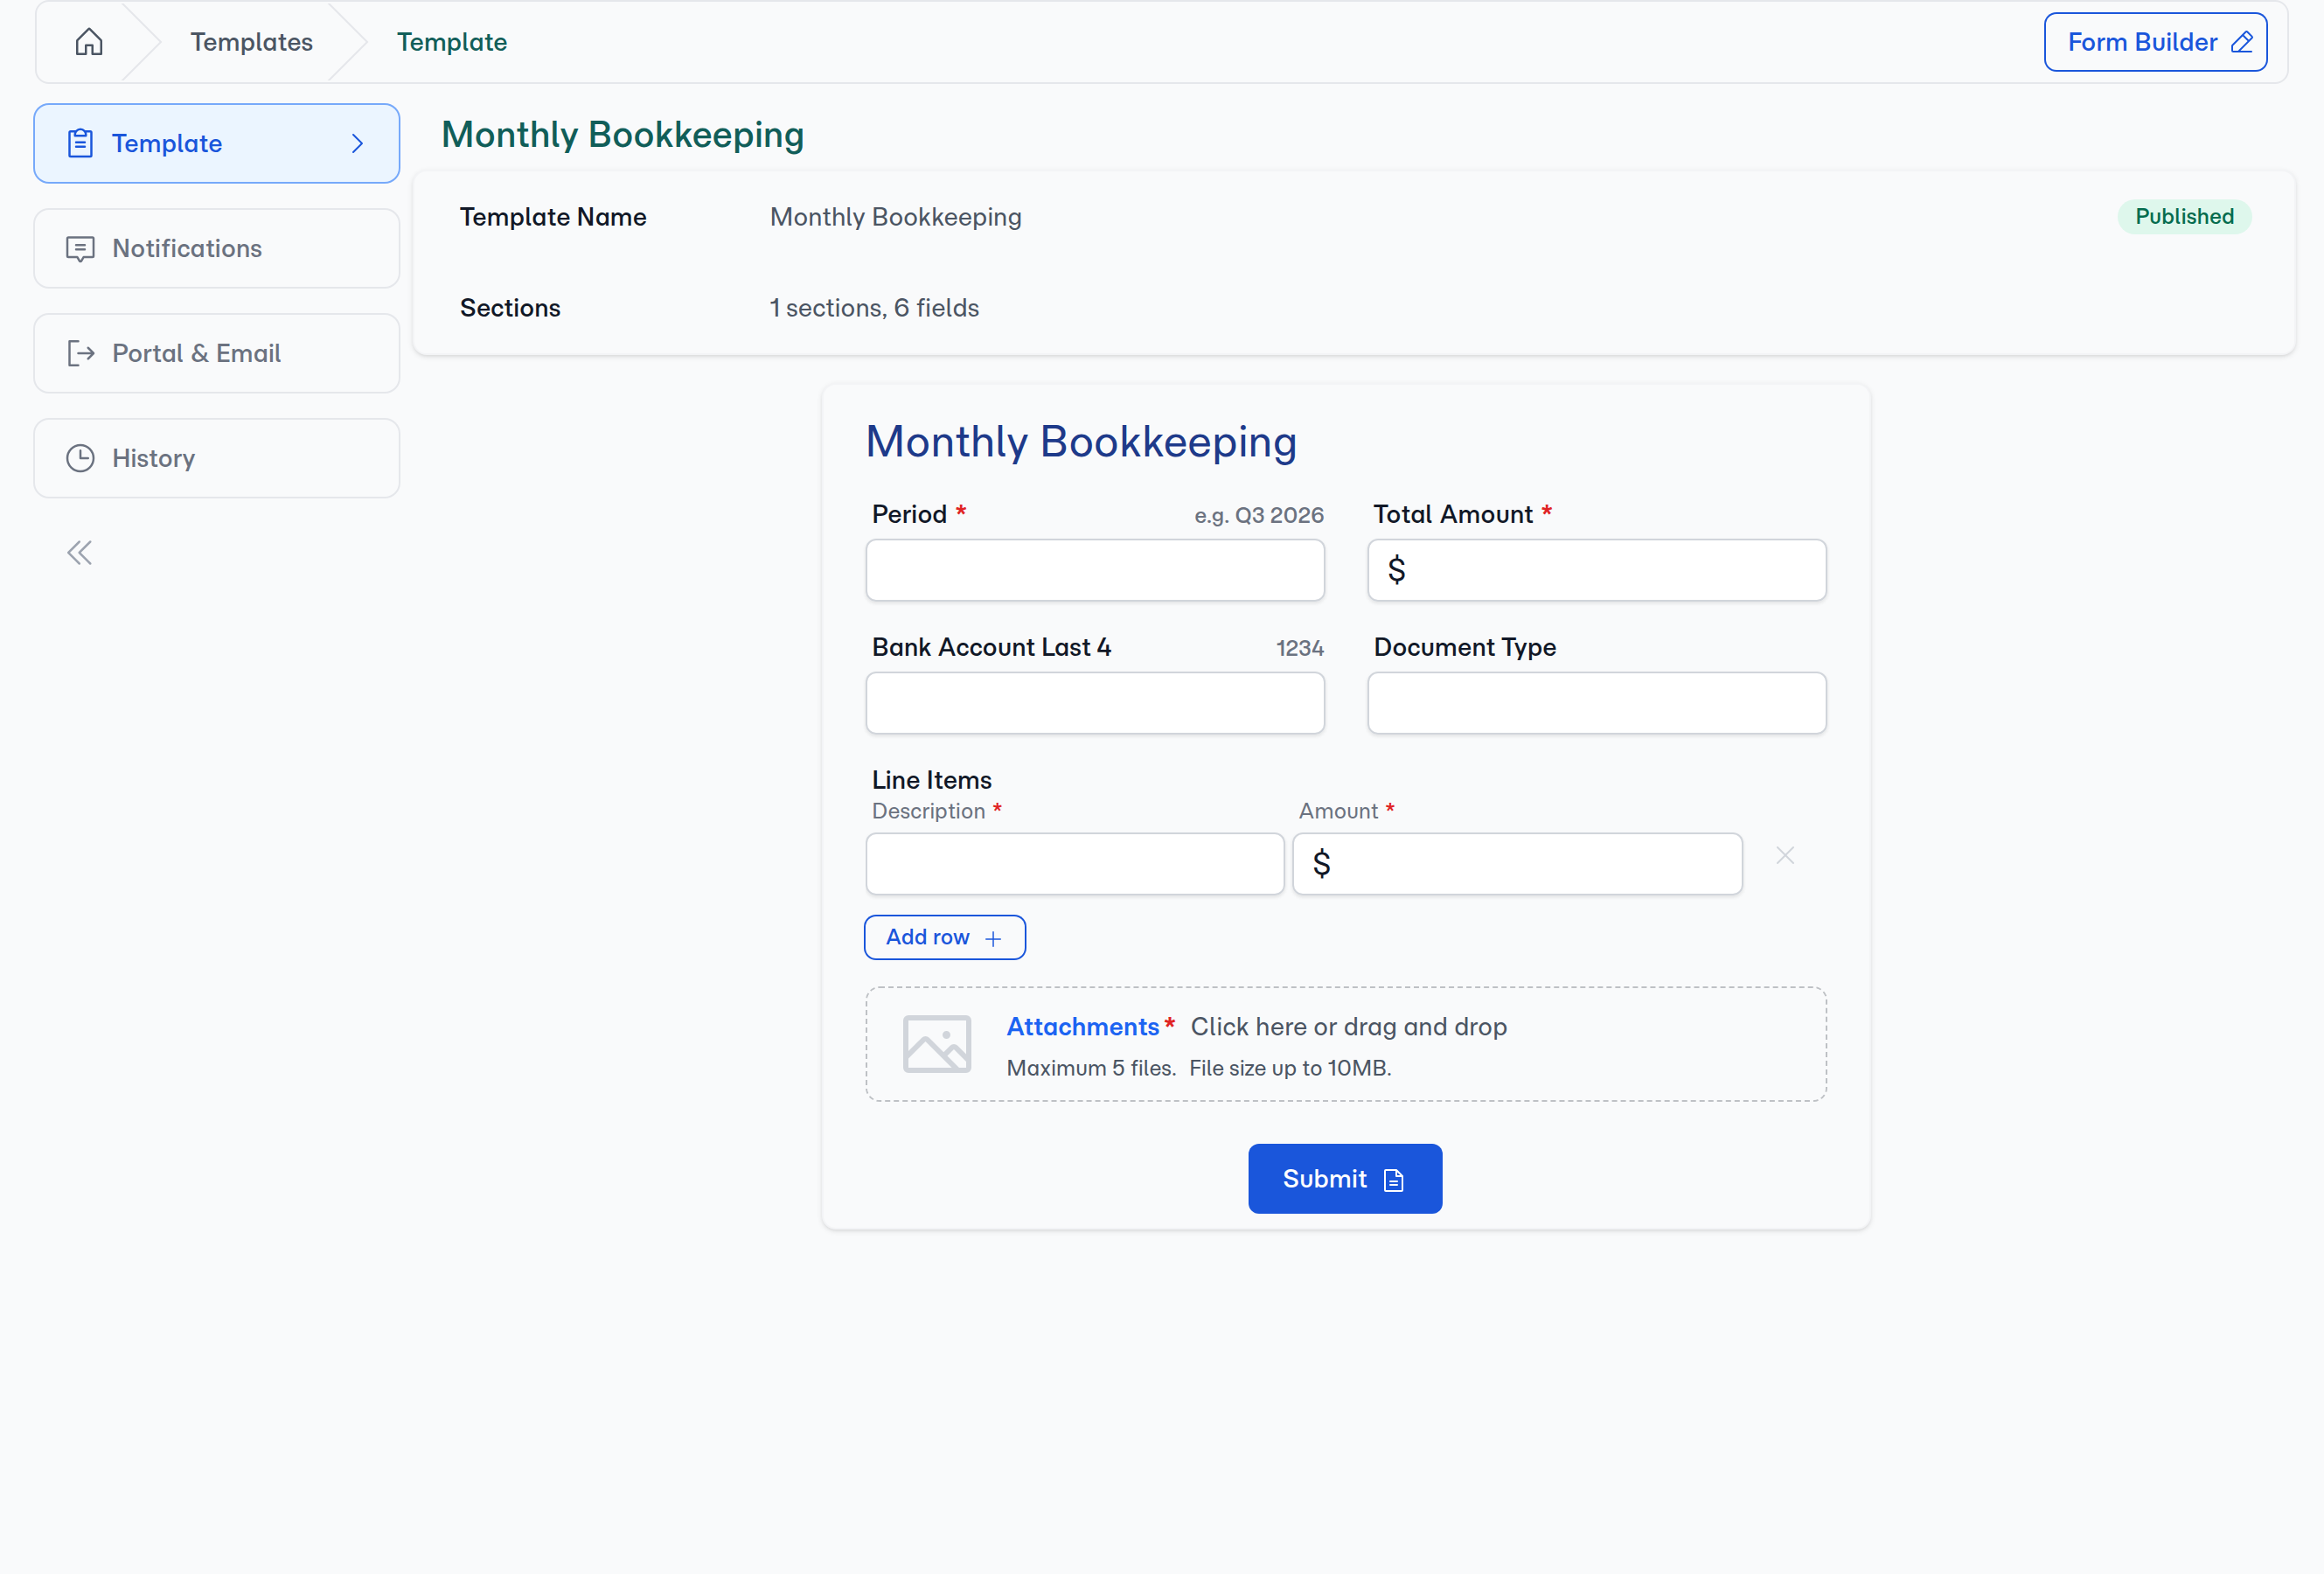This screenshot has width=2324, height=1574.
Task: Click the pencil icon in Form Builder button
Action: pyautogui.click(x=2241, y=42)
